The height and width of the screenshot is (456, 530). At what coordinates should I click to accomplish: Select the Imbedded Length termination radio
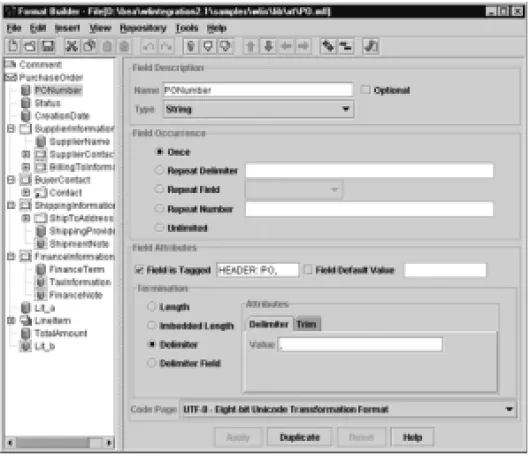coord(152,326)
